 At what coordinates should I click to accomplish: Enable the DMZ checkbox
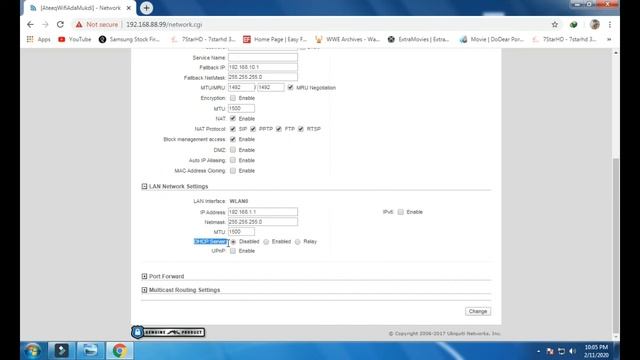(x=233, y=150)
